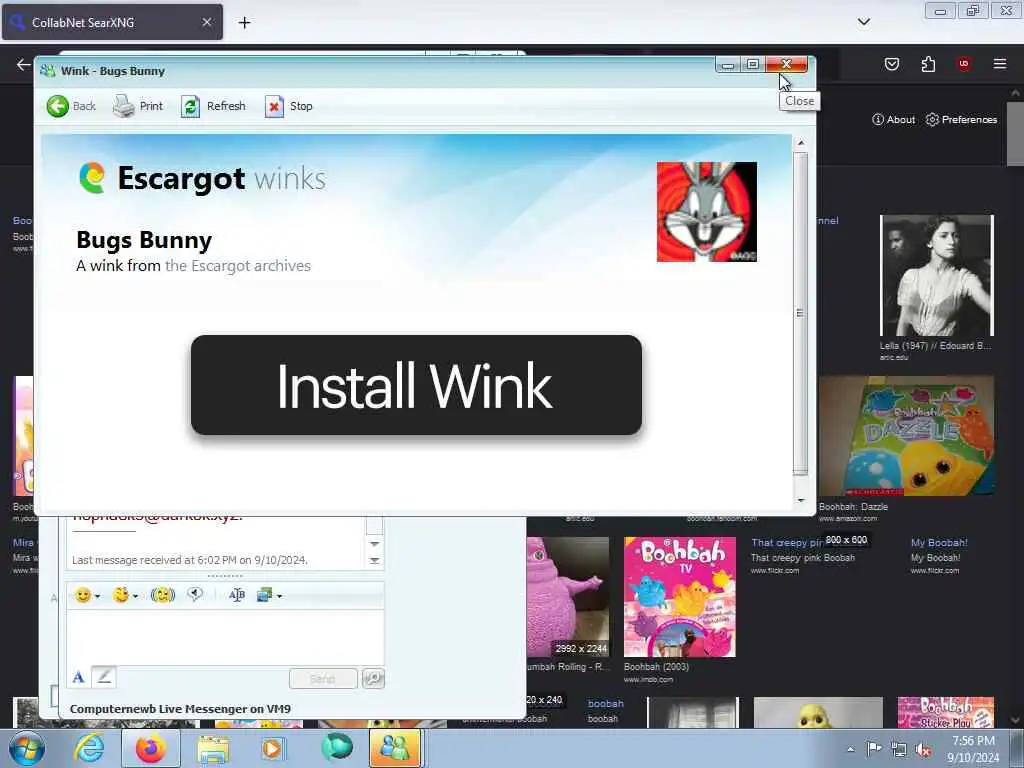This screenshot has width=1024, height=768.
Task: Switch to handwriting pen mode in Messenger
Action: click(104, 677)
